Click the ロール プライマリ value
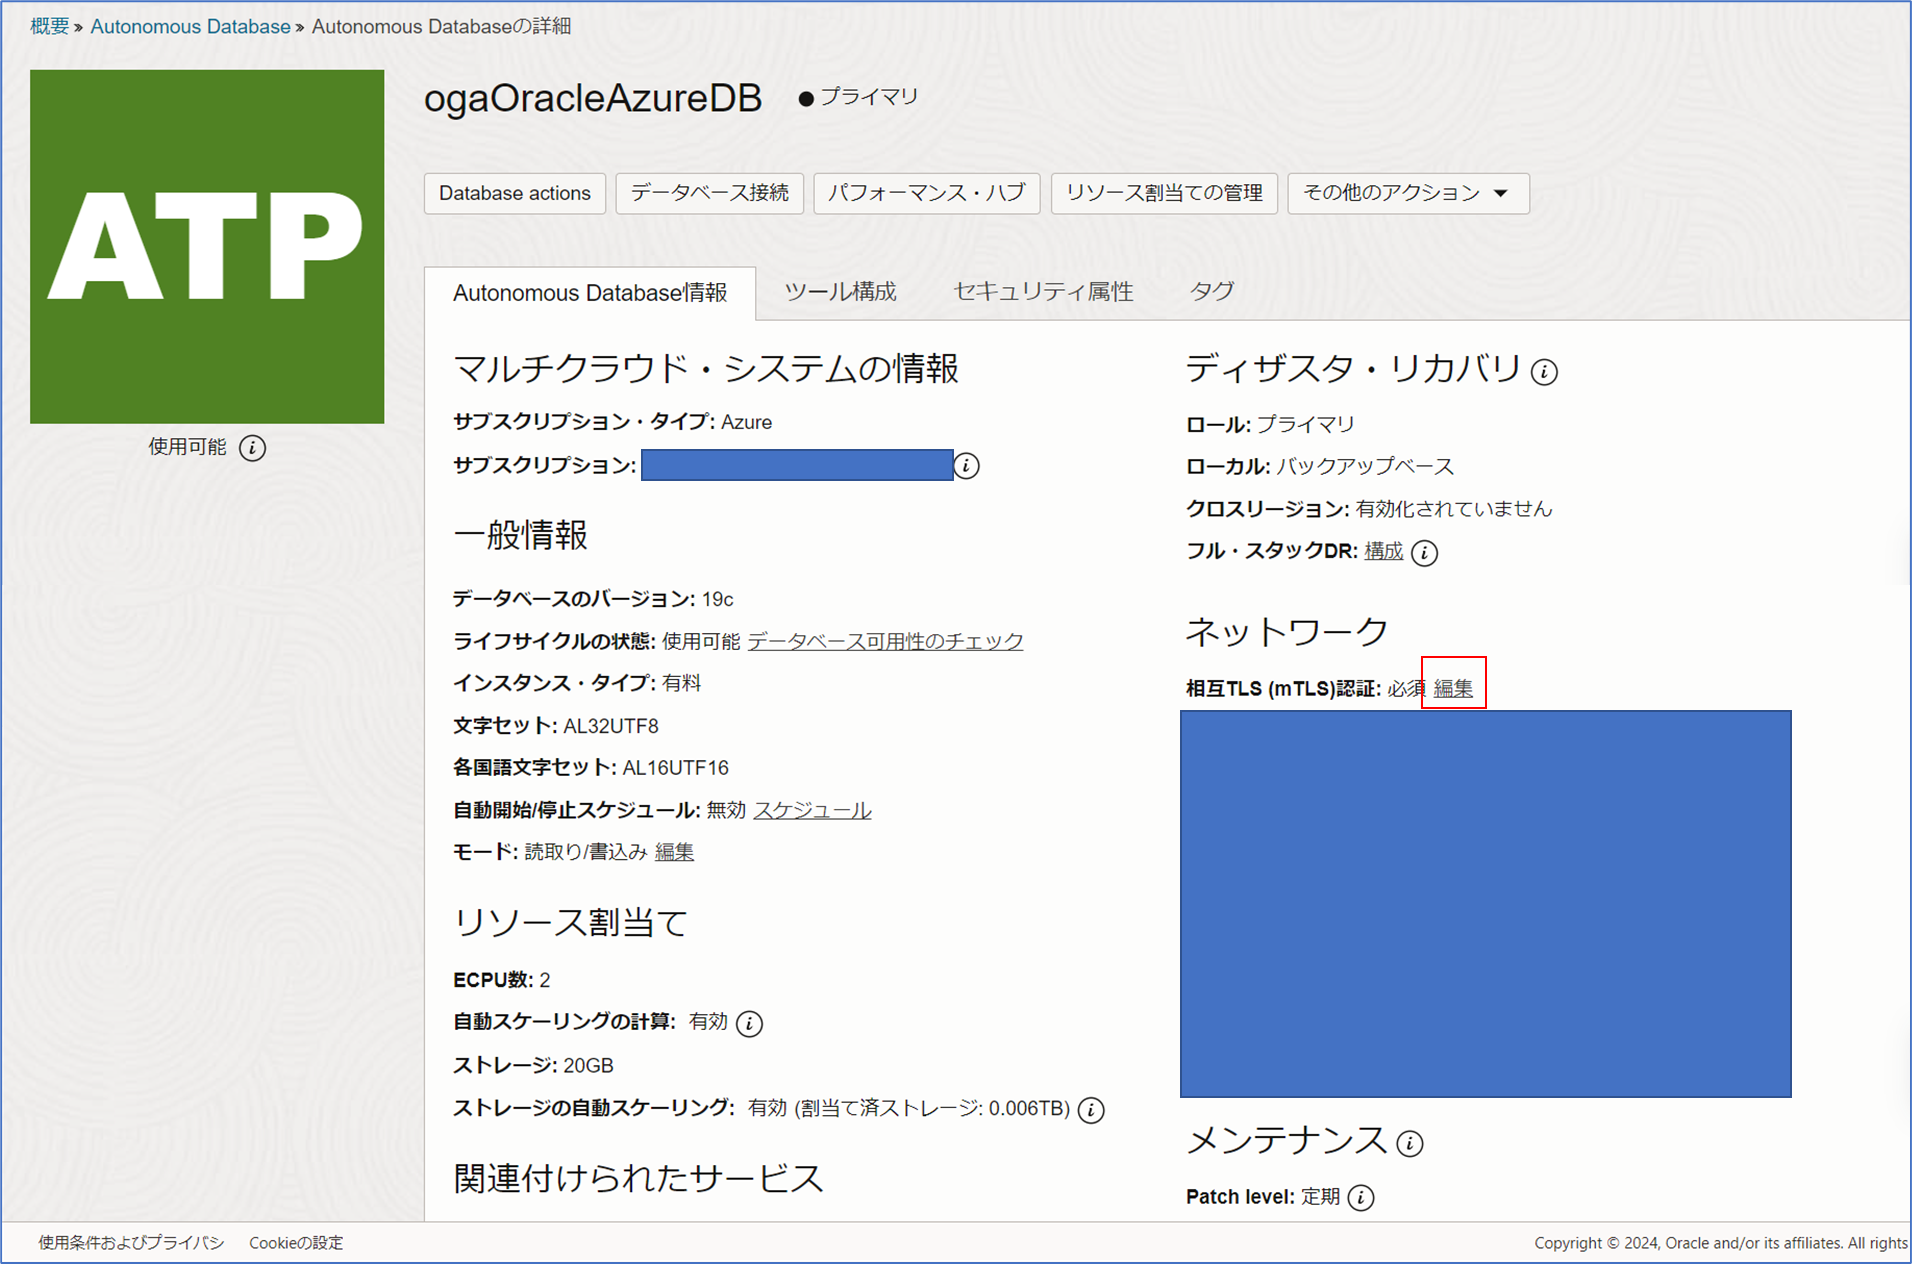The image size is (1912, 1264). (x=1306, y=424)
